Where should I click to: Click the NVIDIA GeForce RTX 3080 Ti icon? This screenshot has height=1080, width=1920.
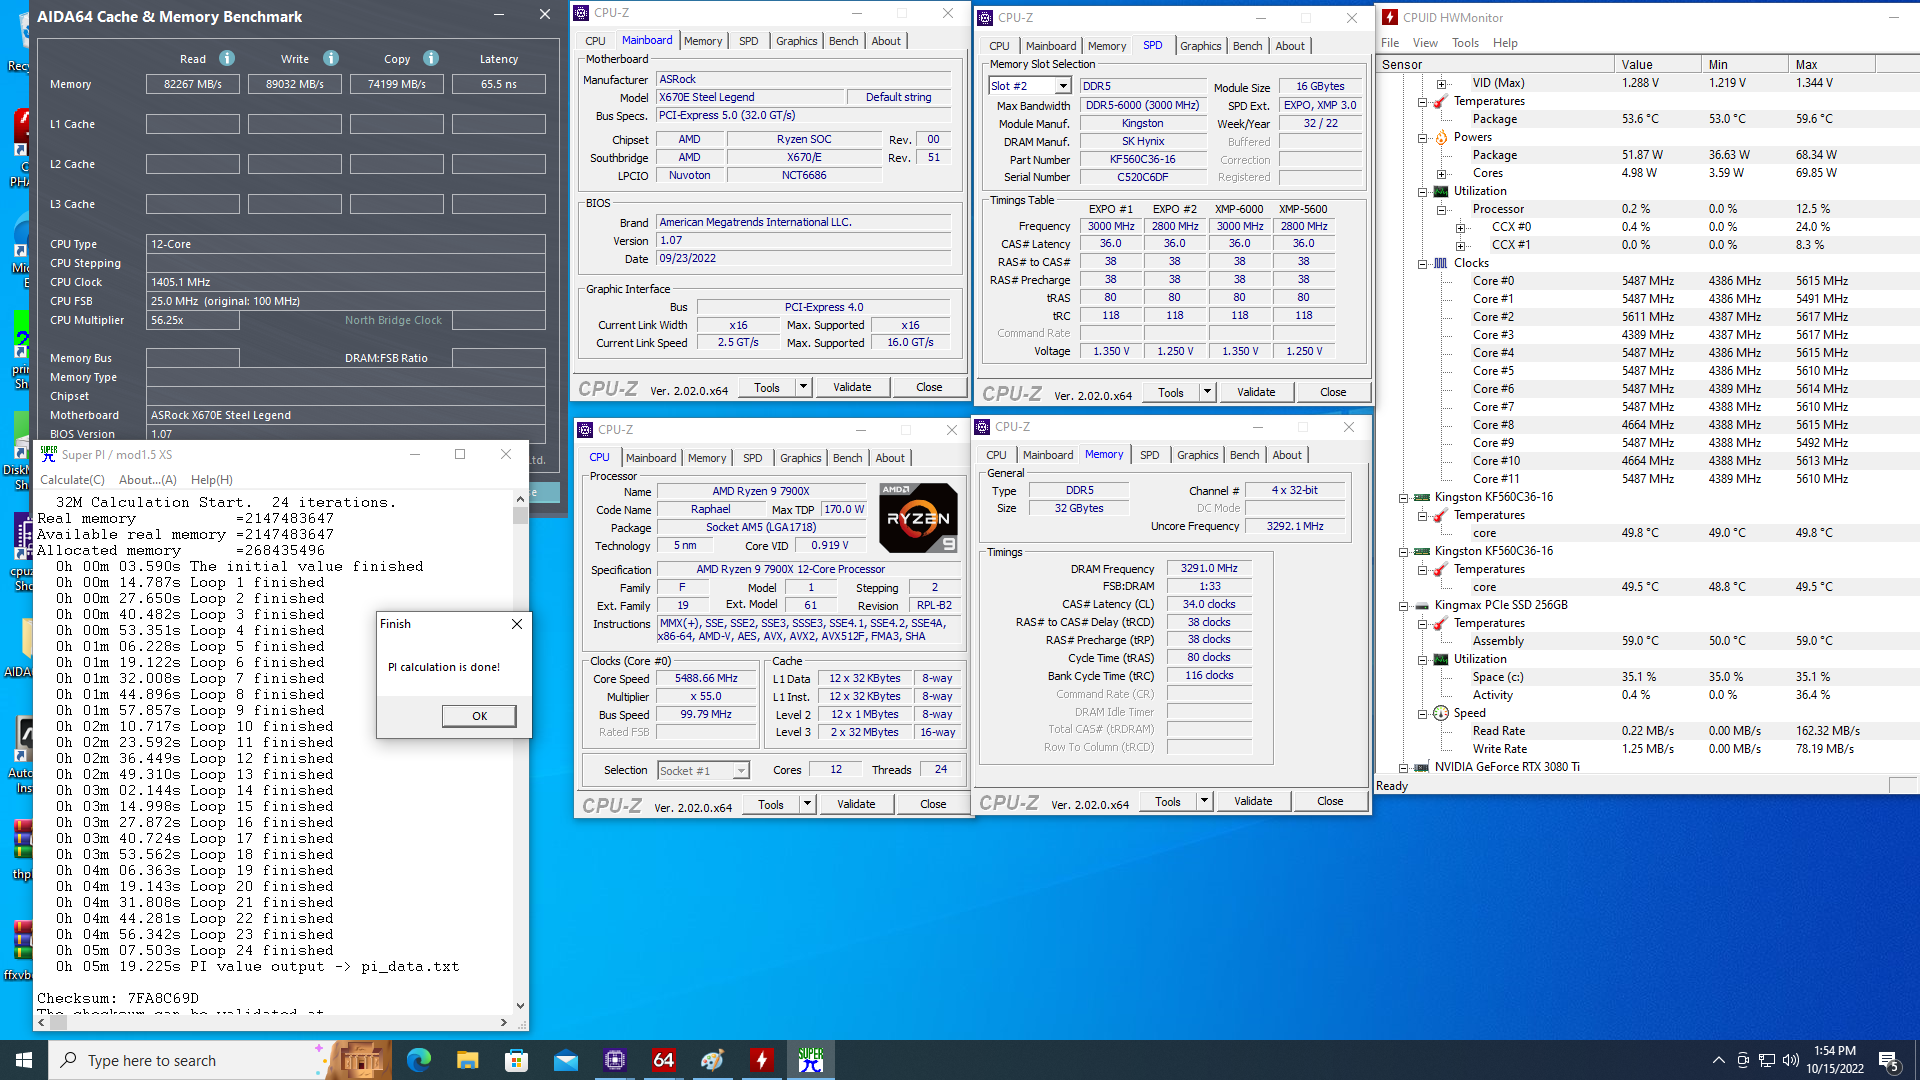click(x=1422, y=767)
